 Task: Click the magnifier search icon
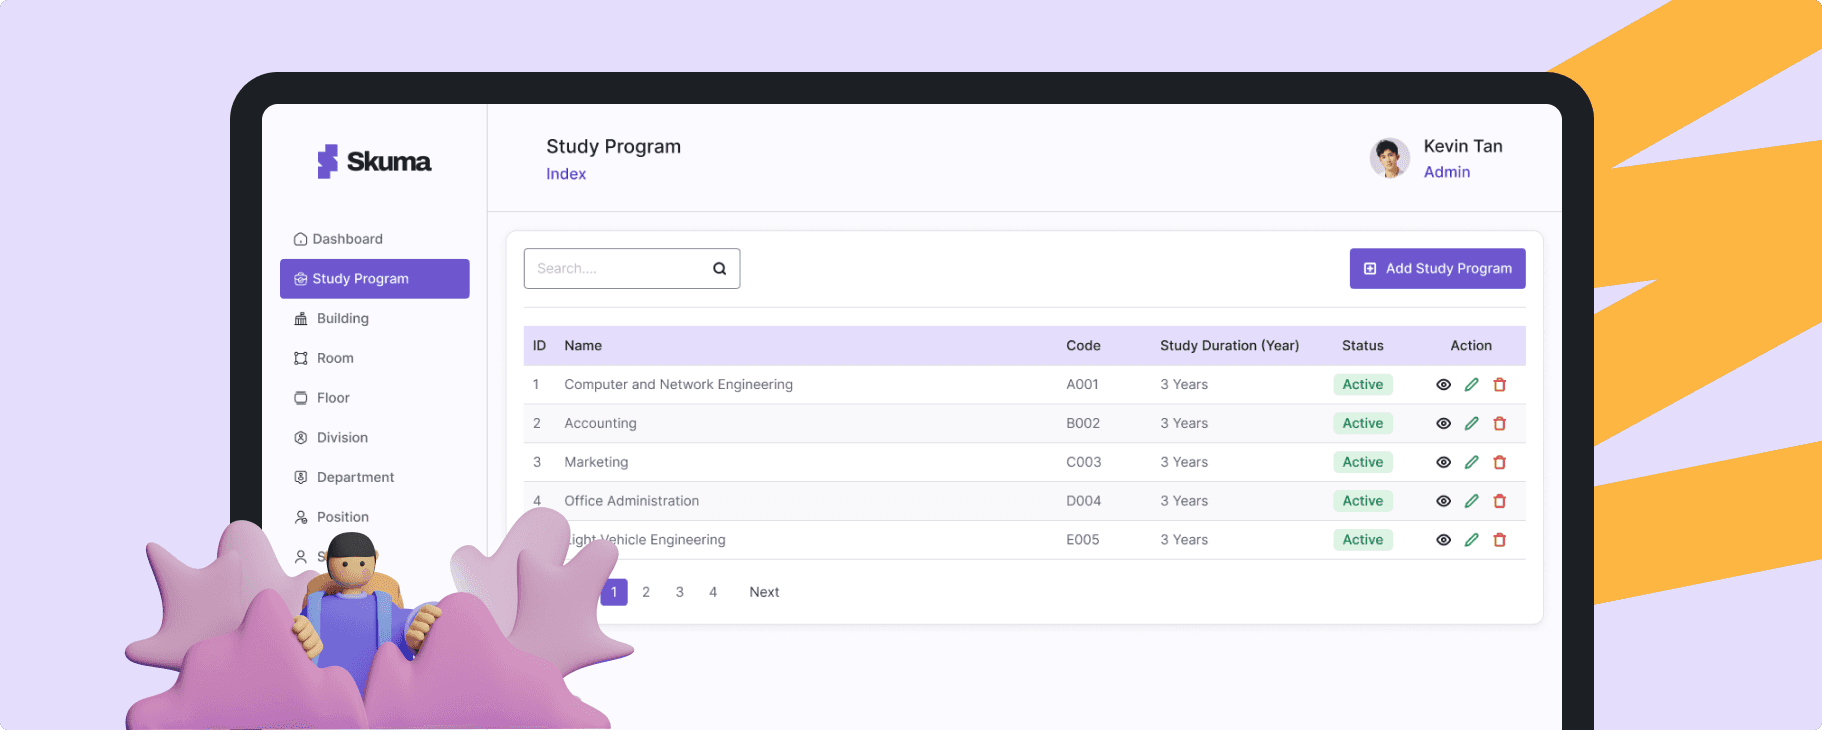click(719, 268)
